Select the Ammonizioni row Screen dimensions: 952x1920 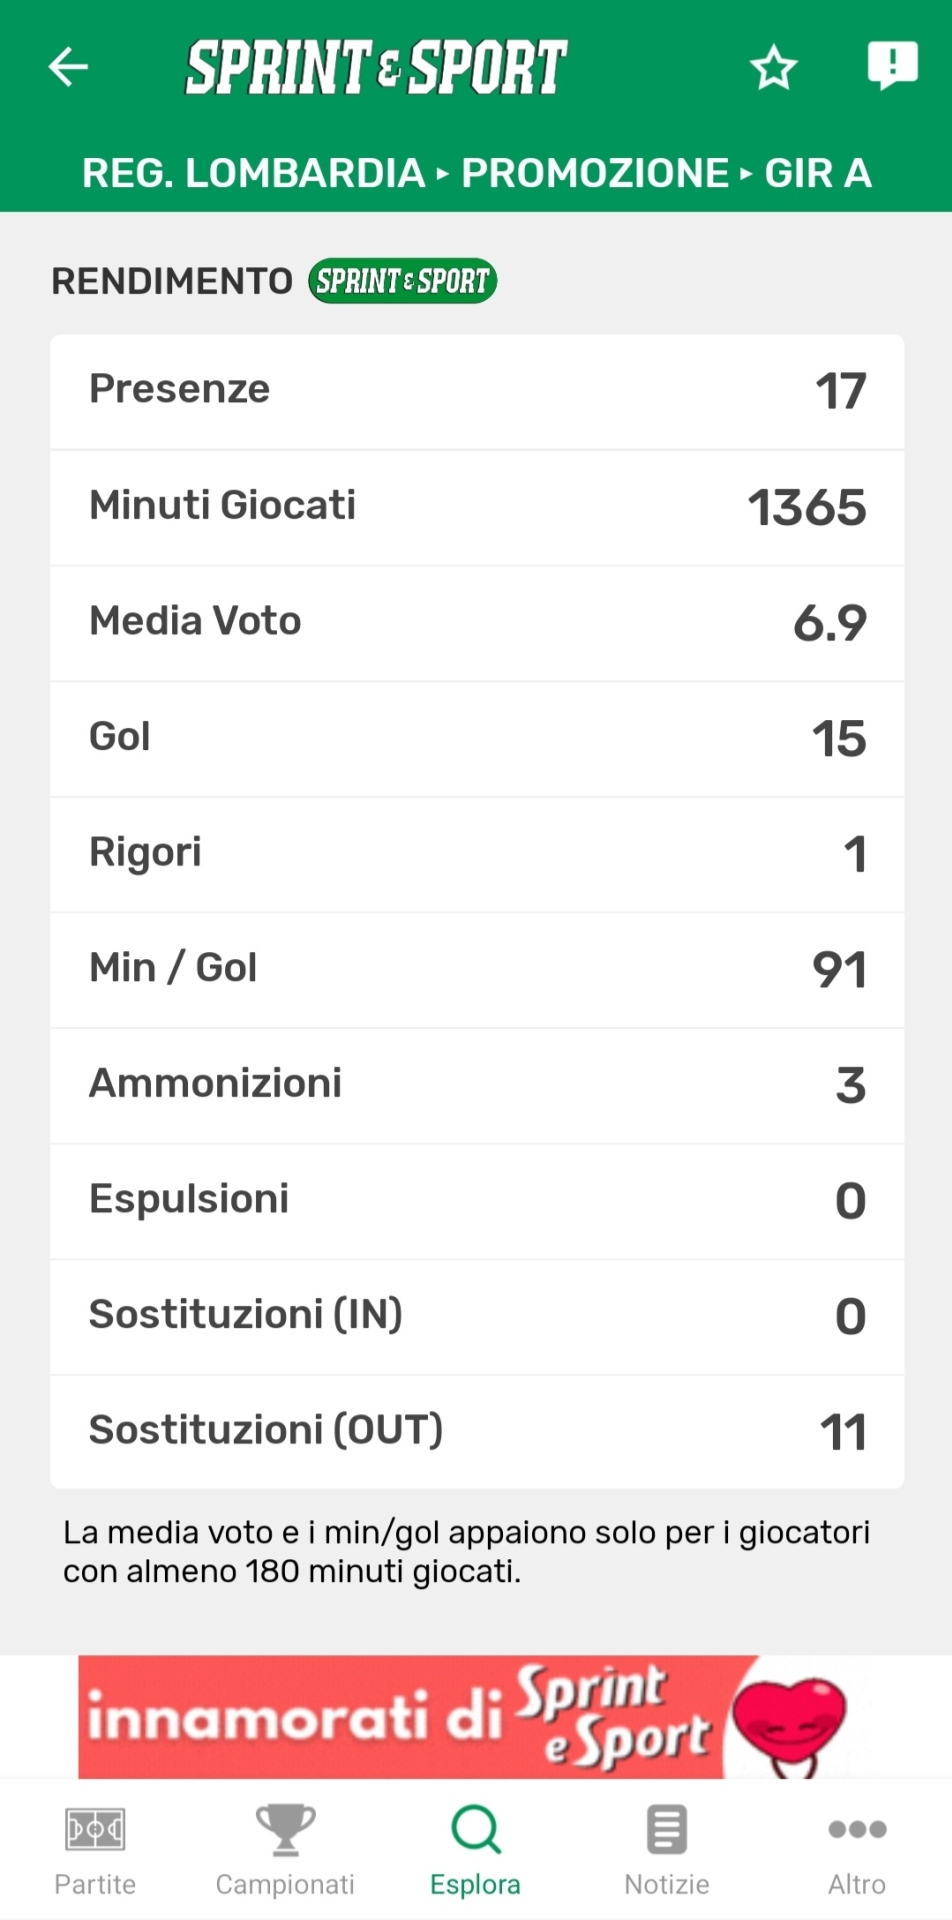(x=477, y=1085)
